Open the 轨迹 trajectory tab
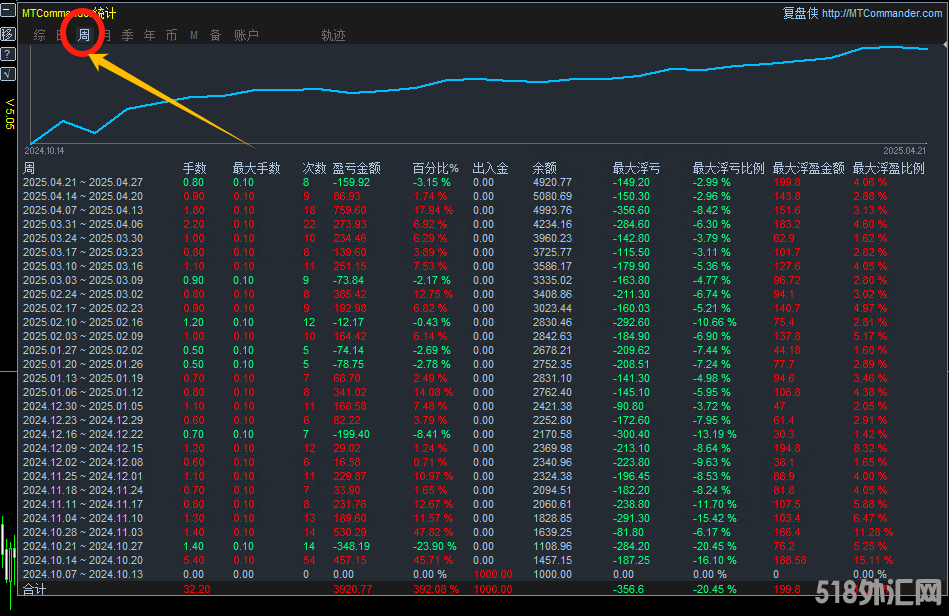The height and width of the screenshot is (616, 949). click(x=333, y=35)
